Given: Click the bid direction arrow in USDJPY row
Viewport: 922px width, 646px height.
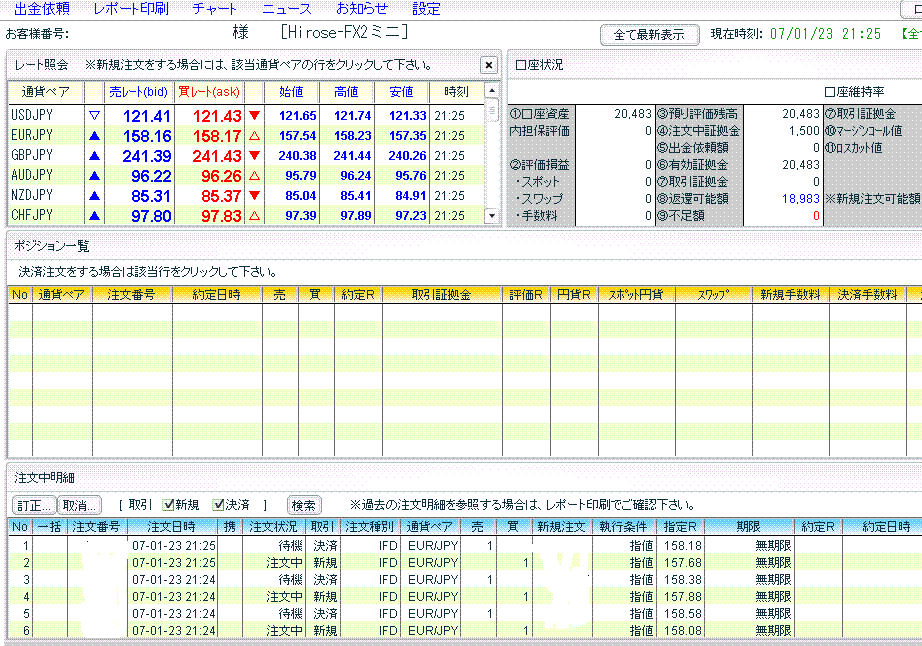Looking at the screenshot, I should click(x=94, y=115).
